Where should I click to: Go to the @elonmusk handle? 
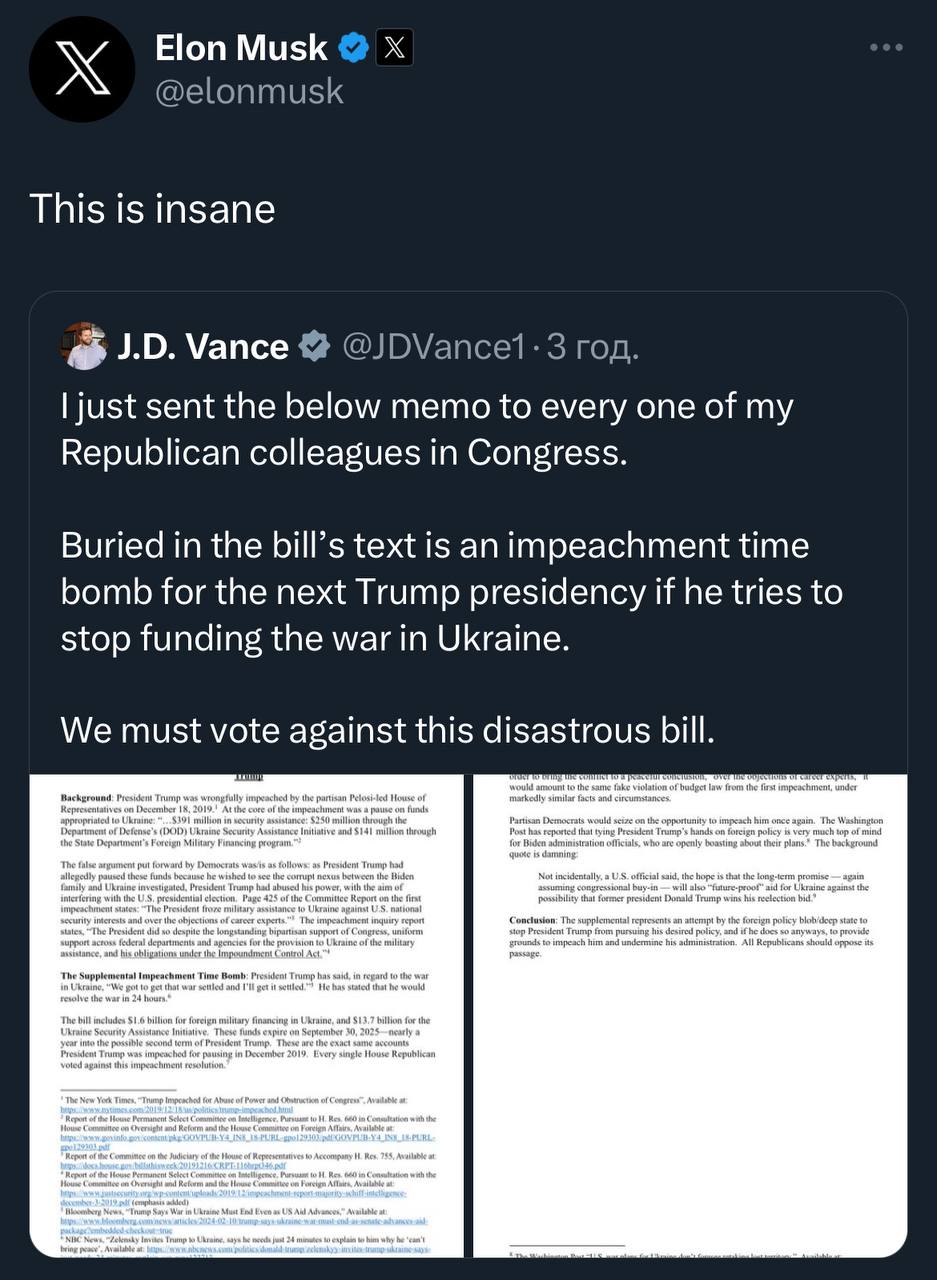point(249,91)
